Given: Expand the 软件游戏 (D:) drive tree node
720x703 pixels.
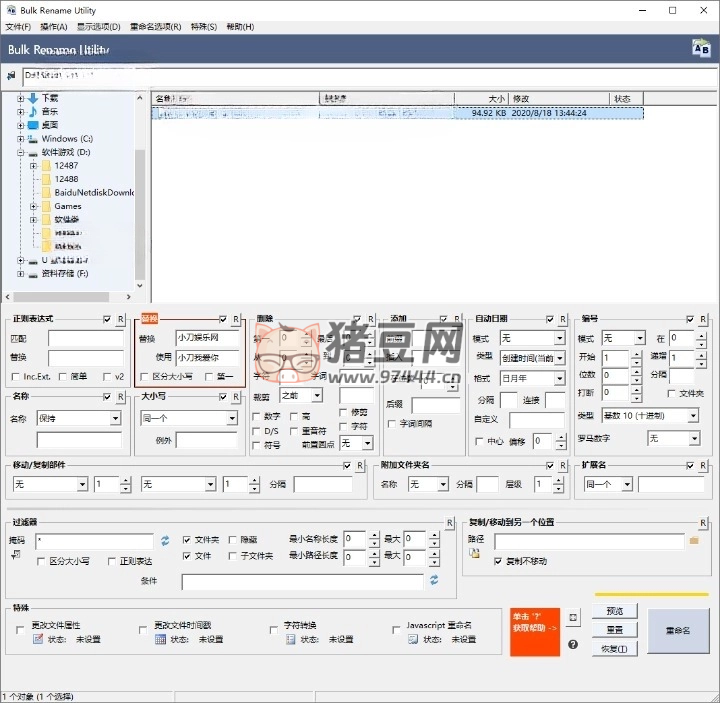Looking at the screenshot, I should [x=20, y=152].
